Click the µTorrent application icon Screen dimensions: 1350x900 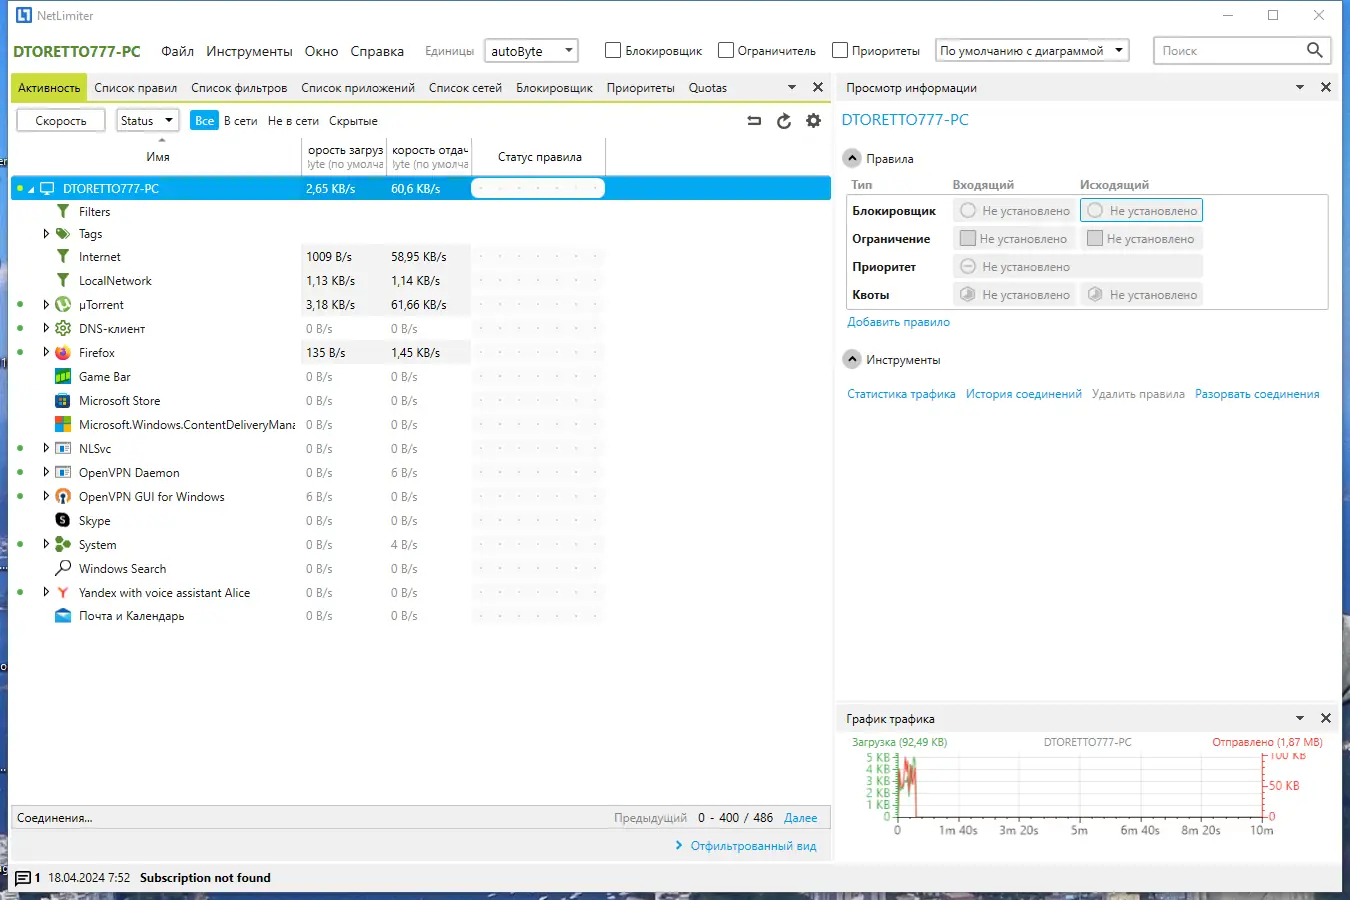pyautogui.click(x=64, y=304)
